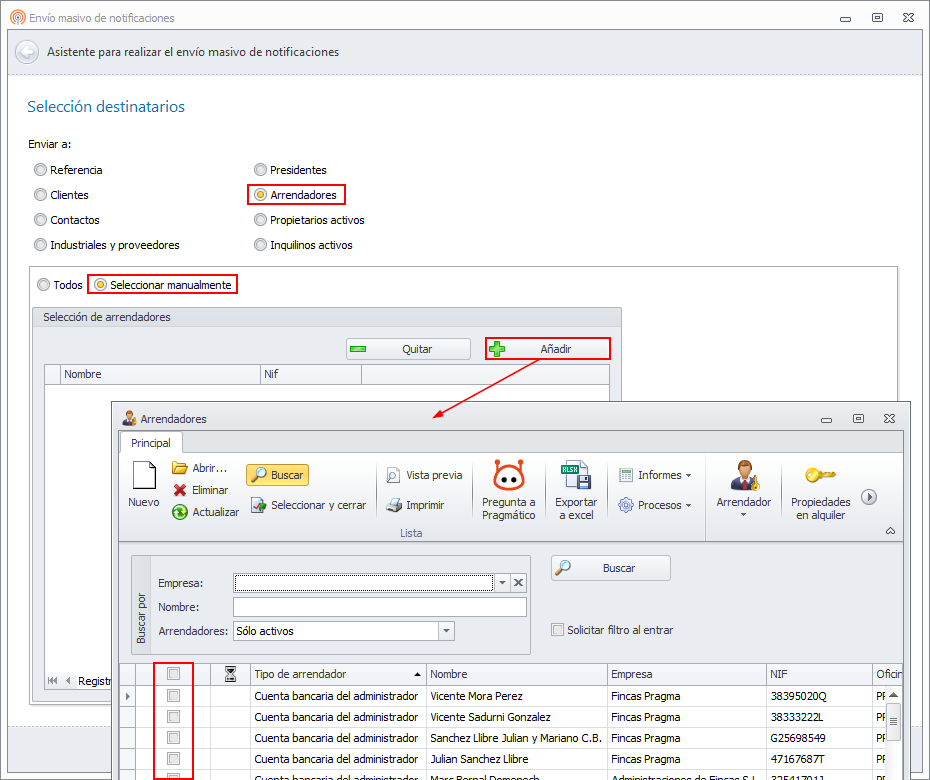This screenshot has height=780, width=930.
Task: Expand the Procesos menu
Action: [x=655, y=505]
